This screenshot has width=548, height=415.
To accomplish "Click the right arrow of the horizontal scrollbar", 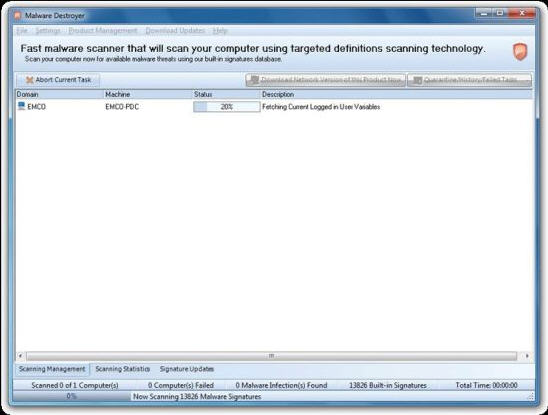I will pos(527,356).
